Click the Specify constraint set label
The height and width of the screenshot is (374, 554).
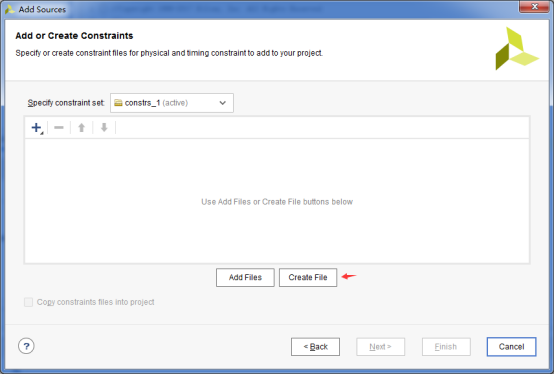pyautogui.click(x=66, y=103)
